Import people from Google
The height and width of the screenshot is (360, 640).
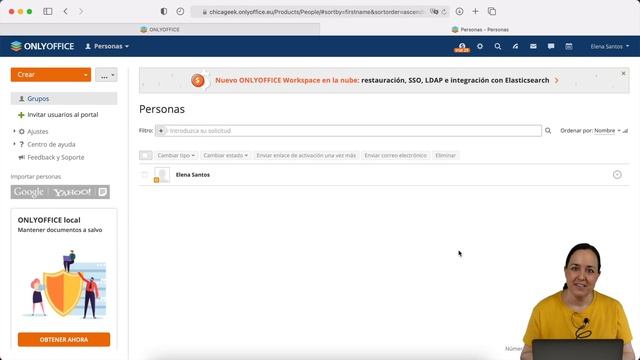[x=29, y=192]
